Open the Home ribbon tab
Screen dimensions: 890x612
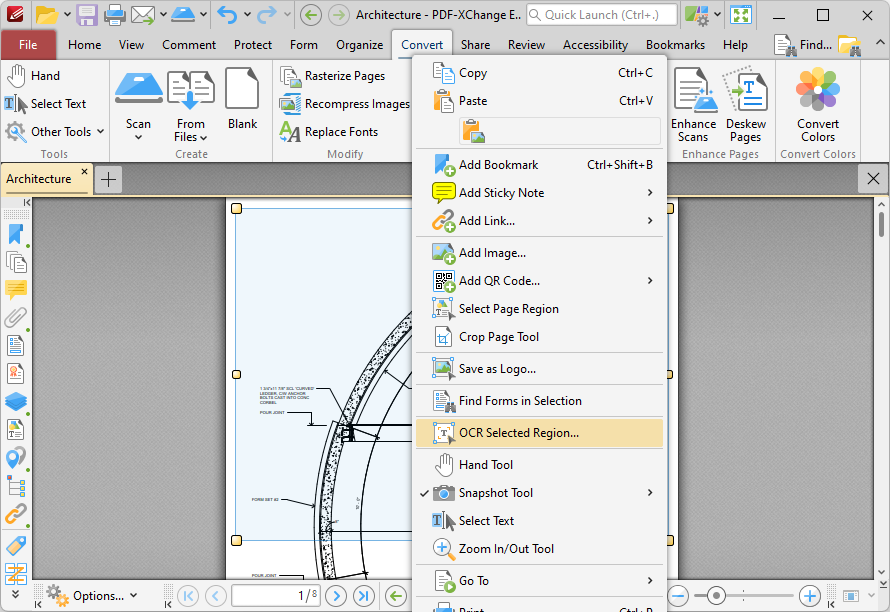click(85, 45)
